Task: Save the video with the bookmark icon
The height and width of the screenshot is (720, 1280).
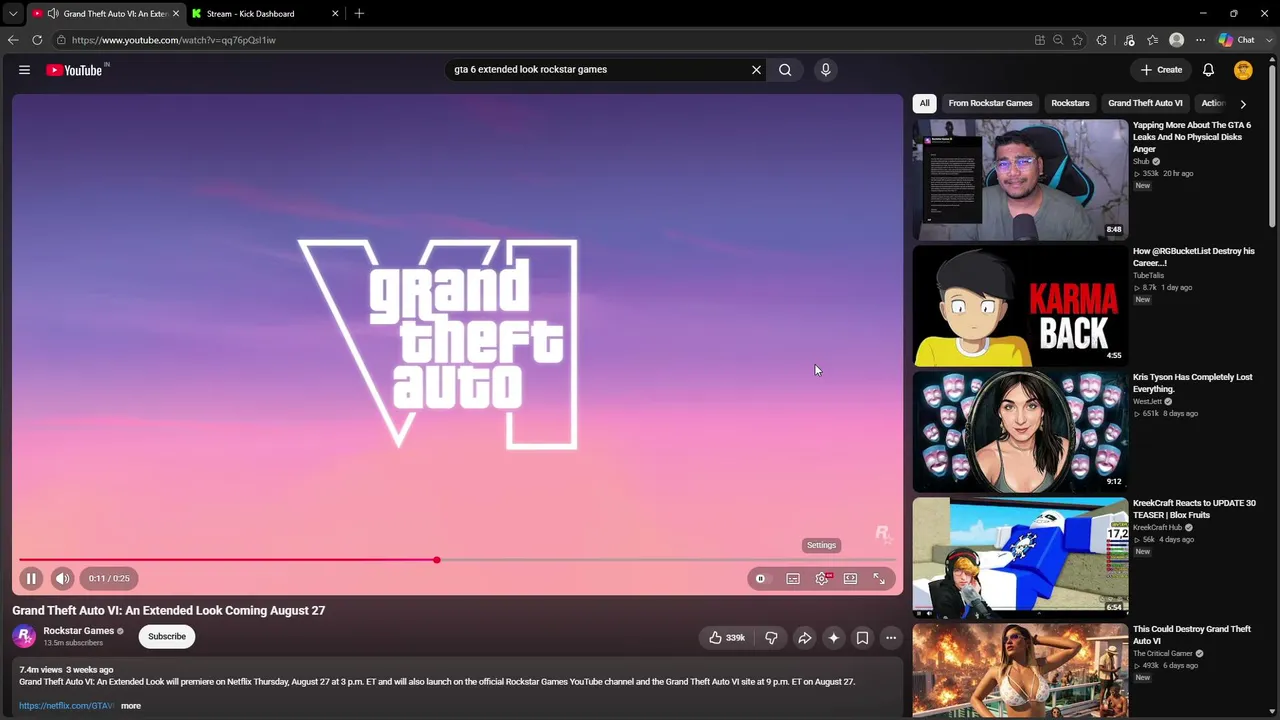Action: coord(862,637)
